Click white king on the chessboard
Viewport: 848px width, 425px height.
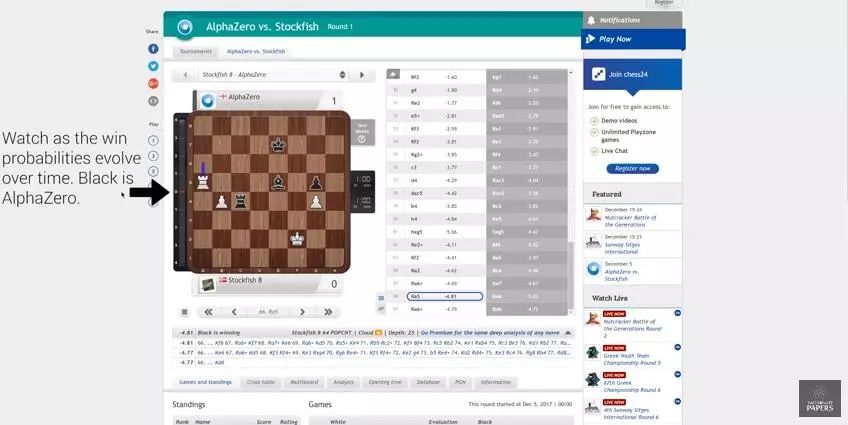(296, 238)
